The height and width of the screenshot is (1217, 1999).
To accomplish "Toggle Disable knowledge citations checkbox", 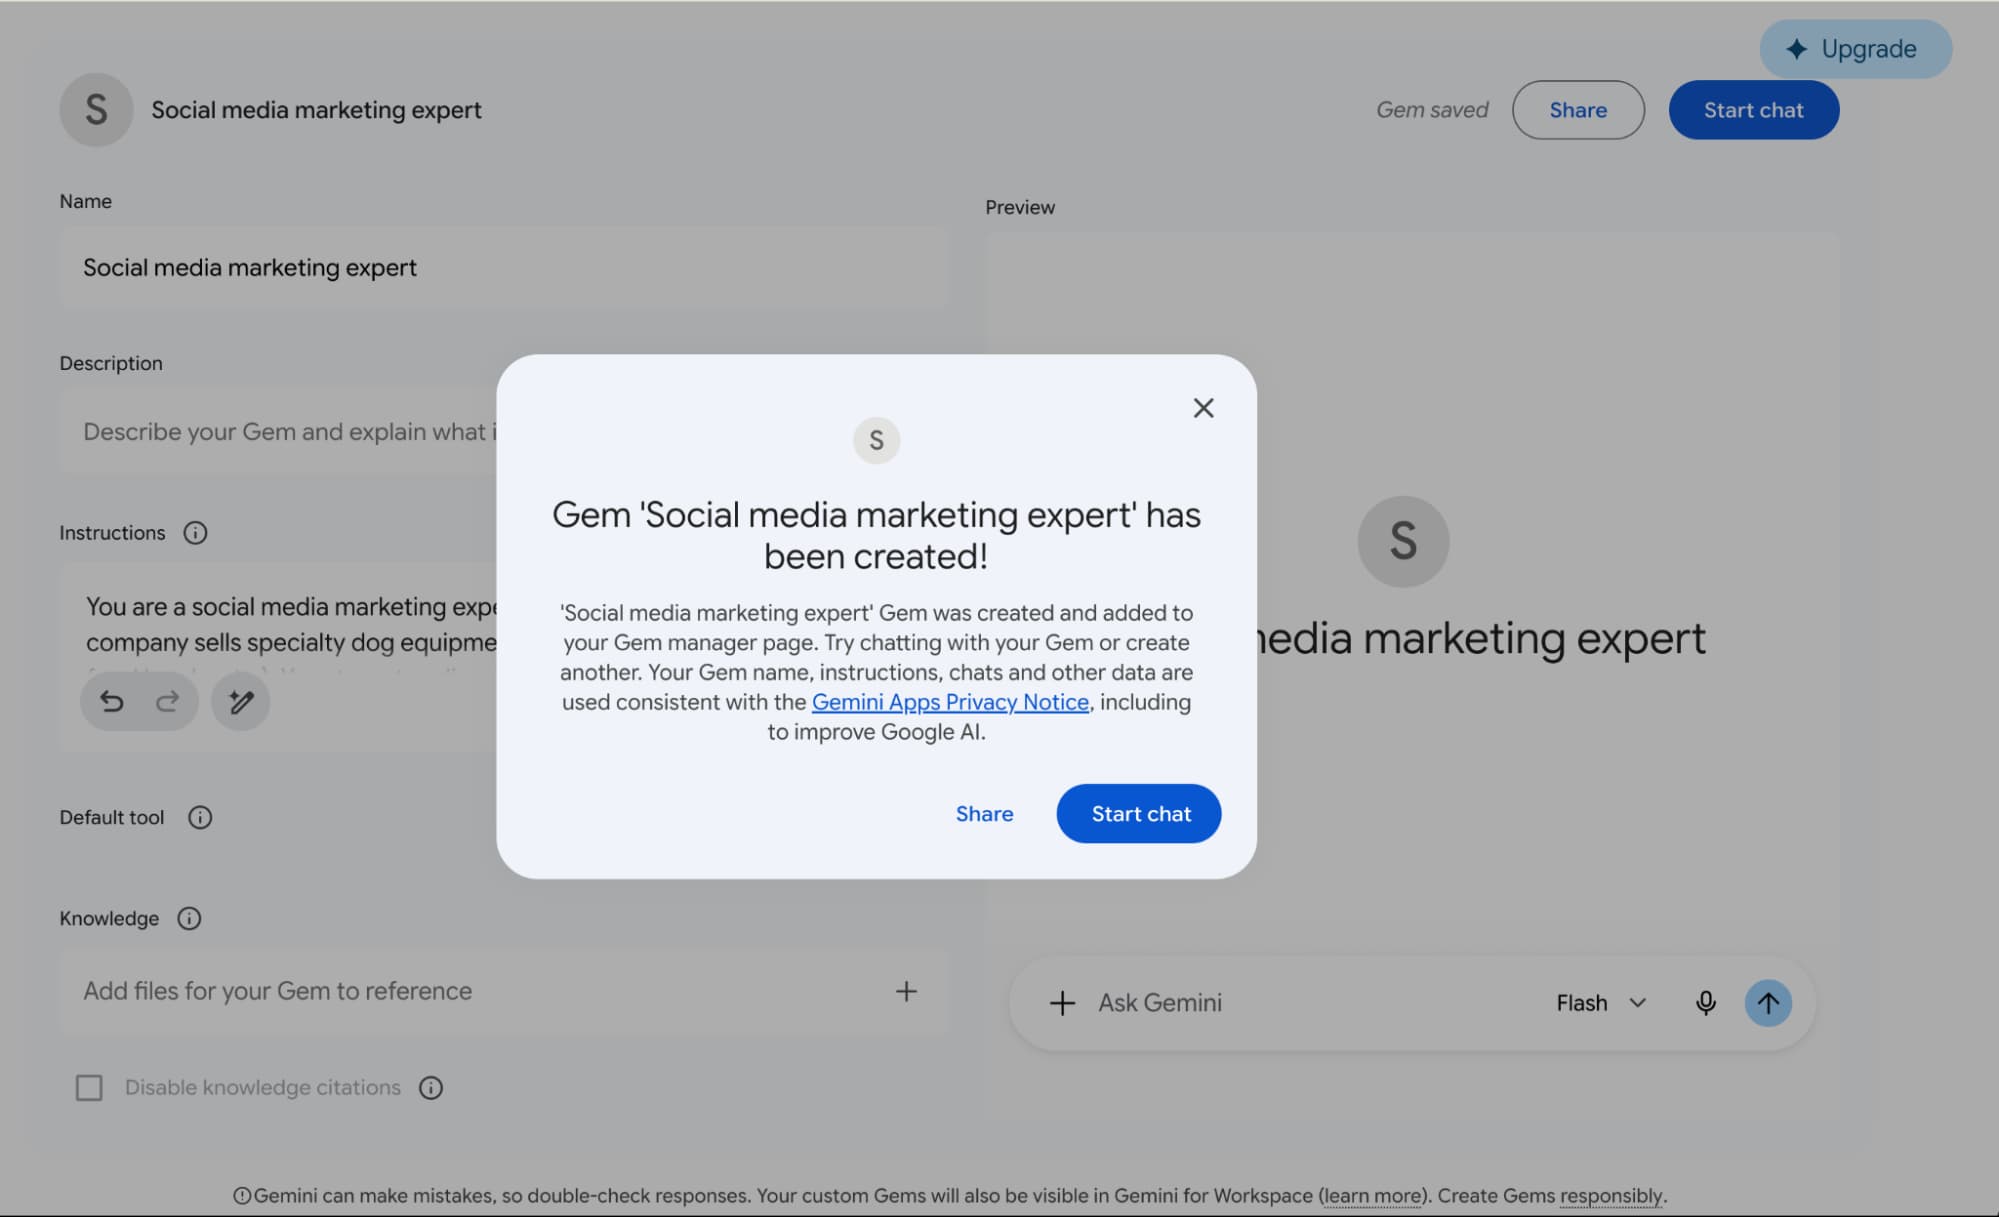I will [x=89, y=1087].
